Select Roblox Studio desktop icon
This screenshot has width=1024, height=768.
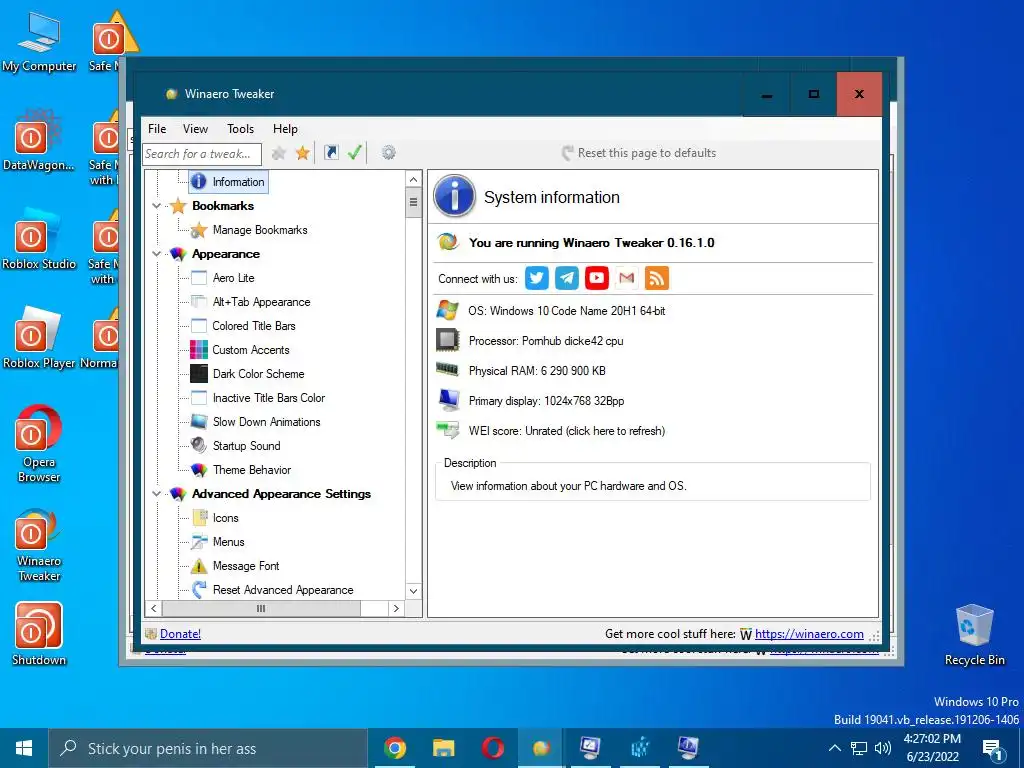(x=39, y=238)
